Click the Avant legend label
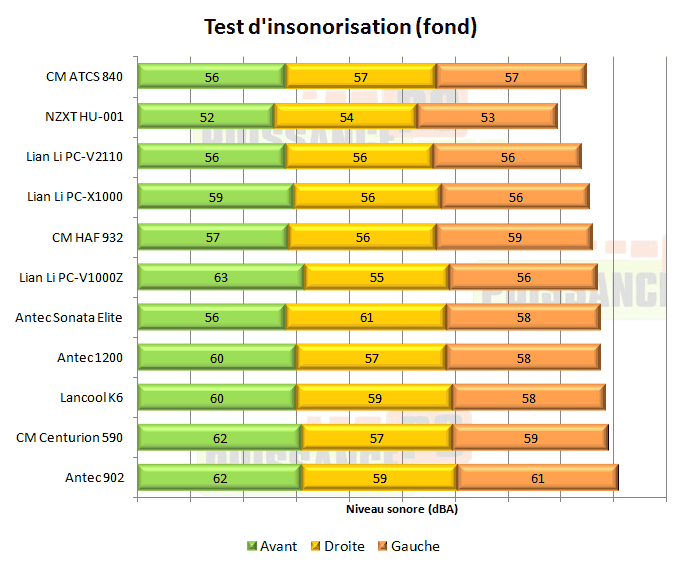682x569 pixels. (x=278, y=546)
